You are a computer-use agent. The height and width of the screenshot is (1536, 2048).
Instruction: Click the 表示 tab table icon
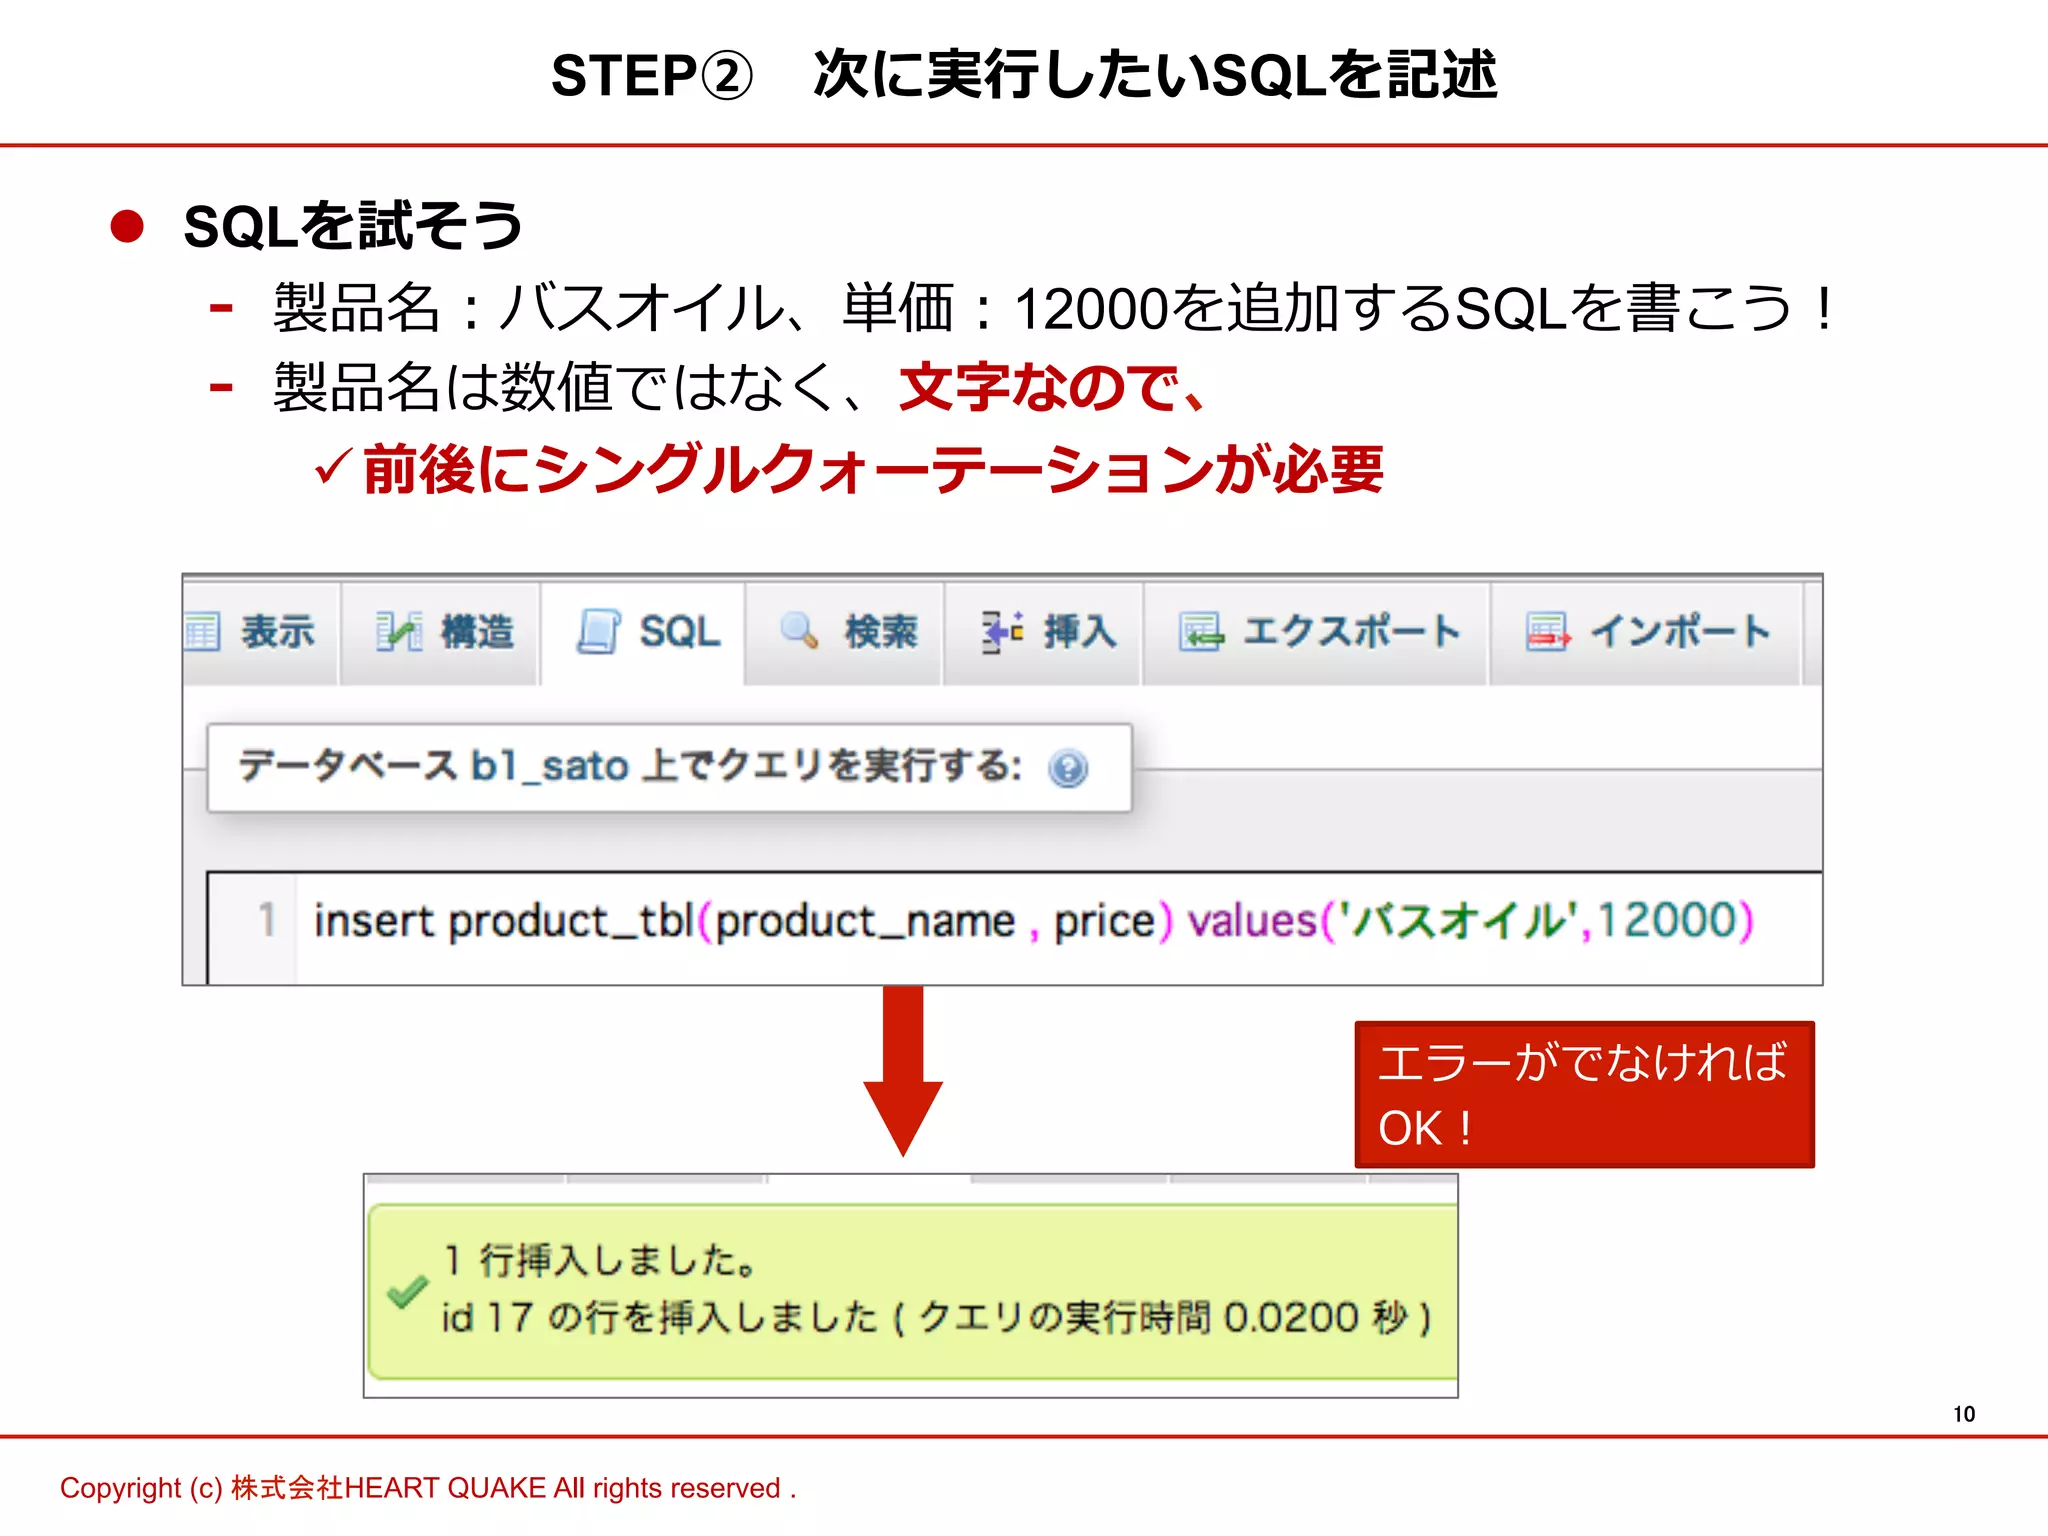202,631
